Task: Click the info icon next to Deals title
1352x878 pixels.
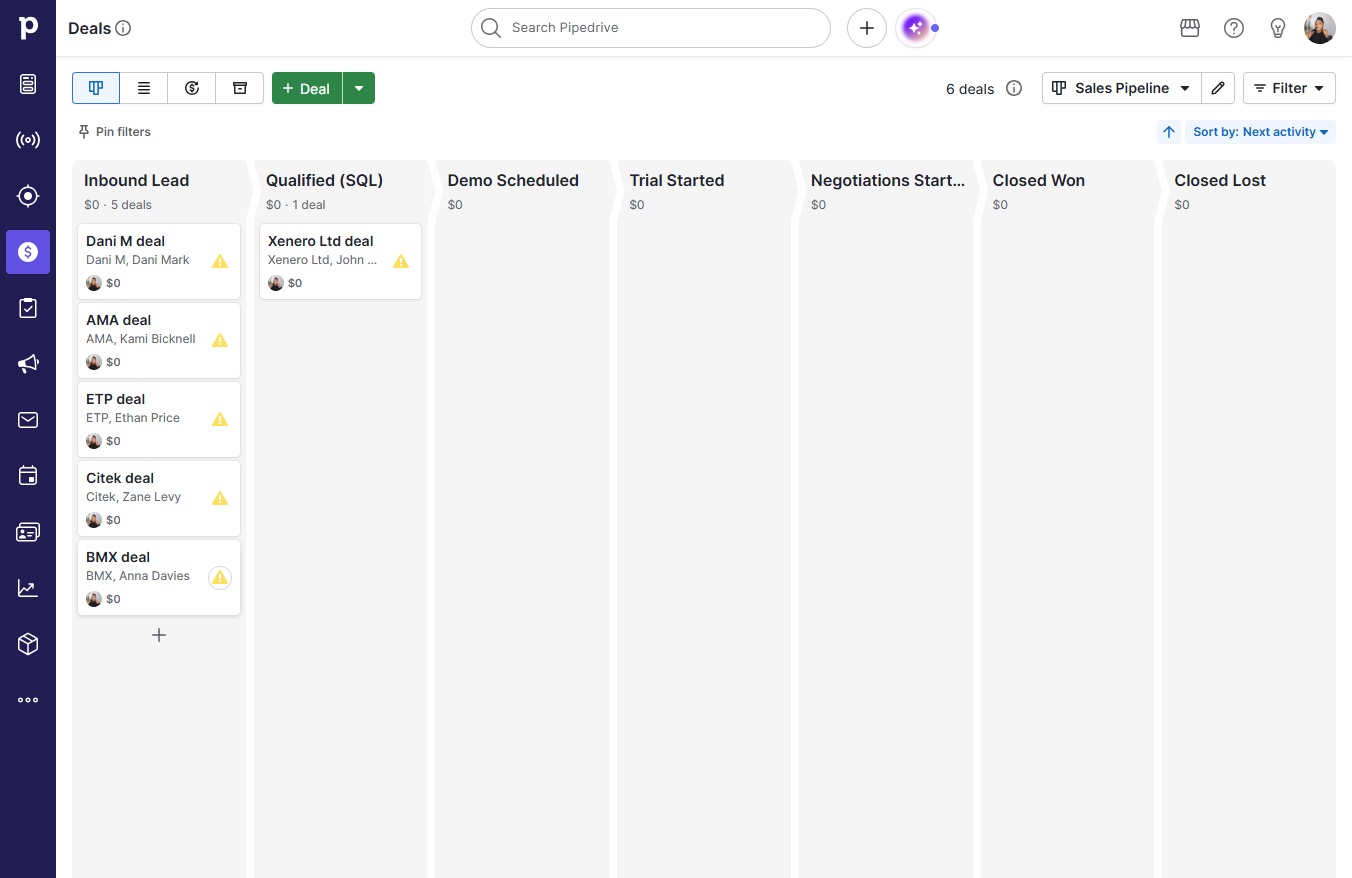Action: coord(123,28)
